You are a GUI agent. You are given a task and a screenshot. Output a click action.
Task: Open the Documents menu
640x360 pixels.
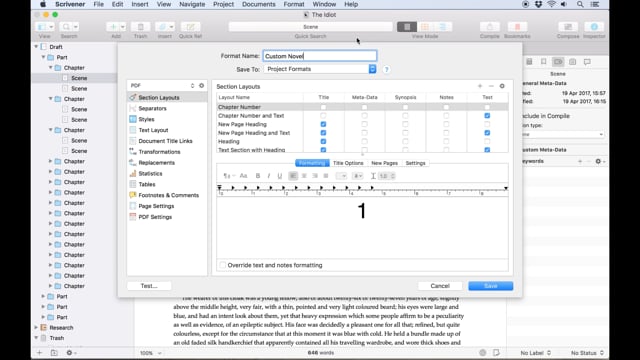[x=259, y=4]
